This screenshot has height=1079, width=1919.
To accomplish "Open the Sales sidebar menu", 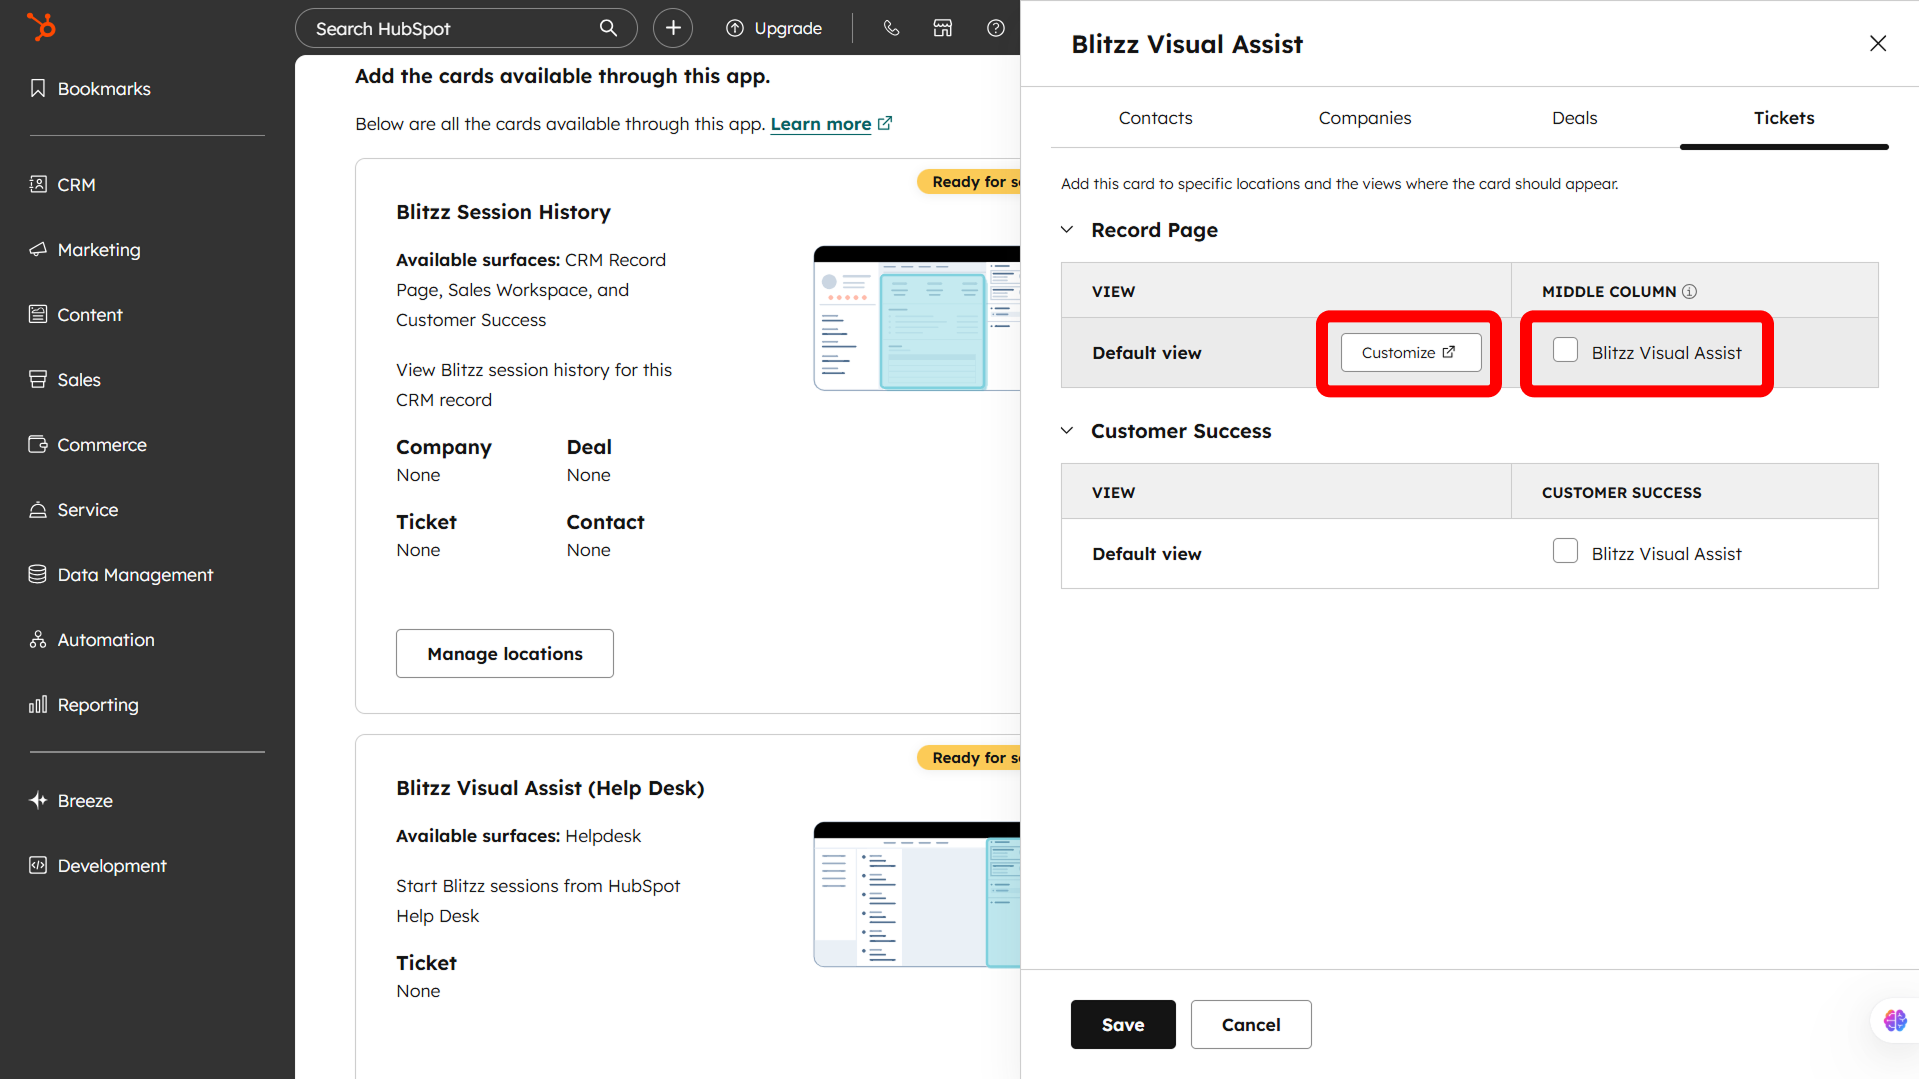I will coord(65,380).
